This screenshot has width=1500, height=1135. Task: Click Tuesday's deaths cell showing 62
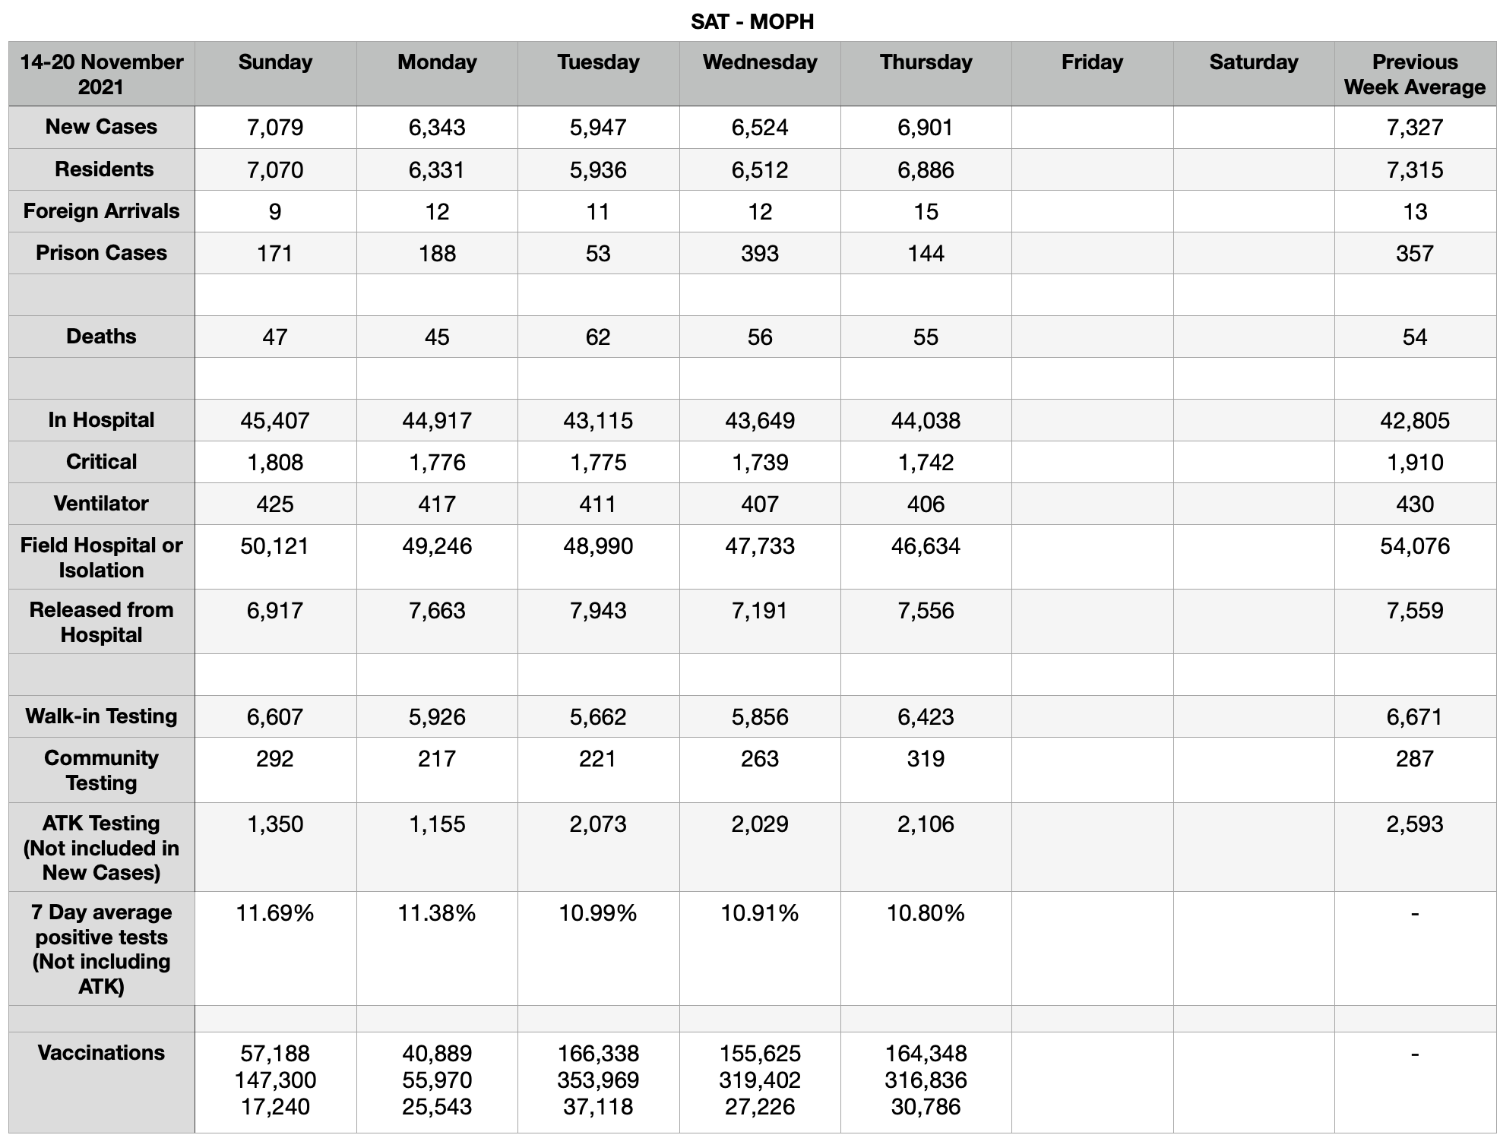point(598,337)
